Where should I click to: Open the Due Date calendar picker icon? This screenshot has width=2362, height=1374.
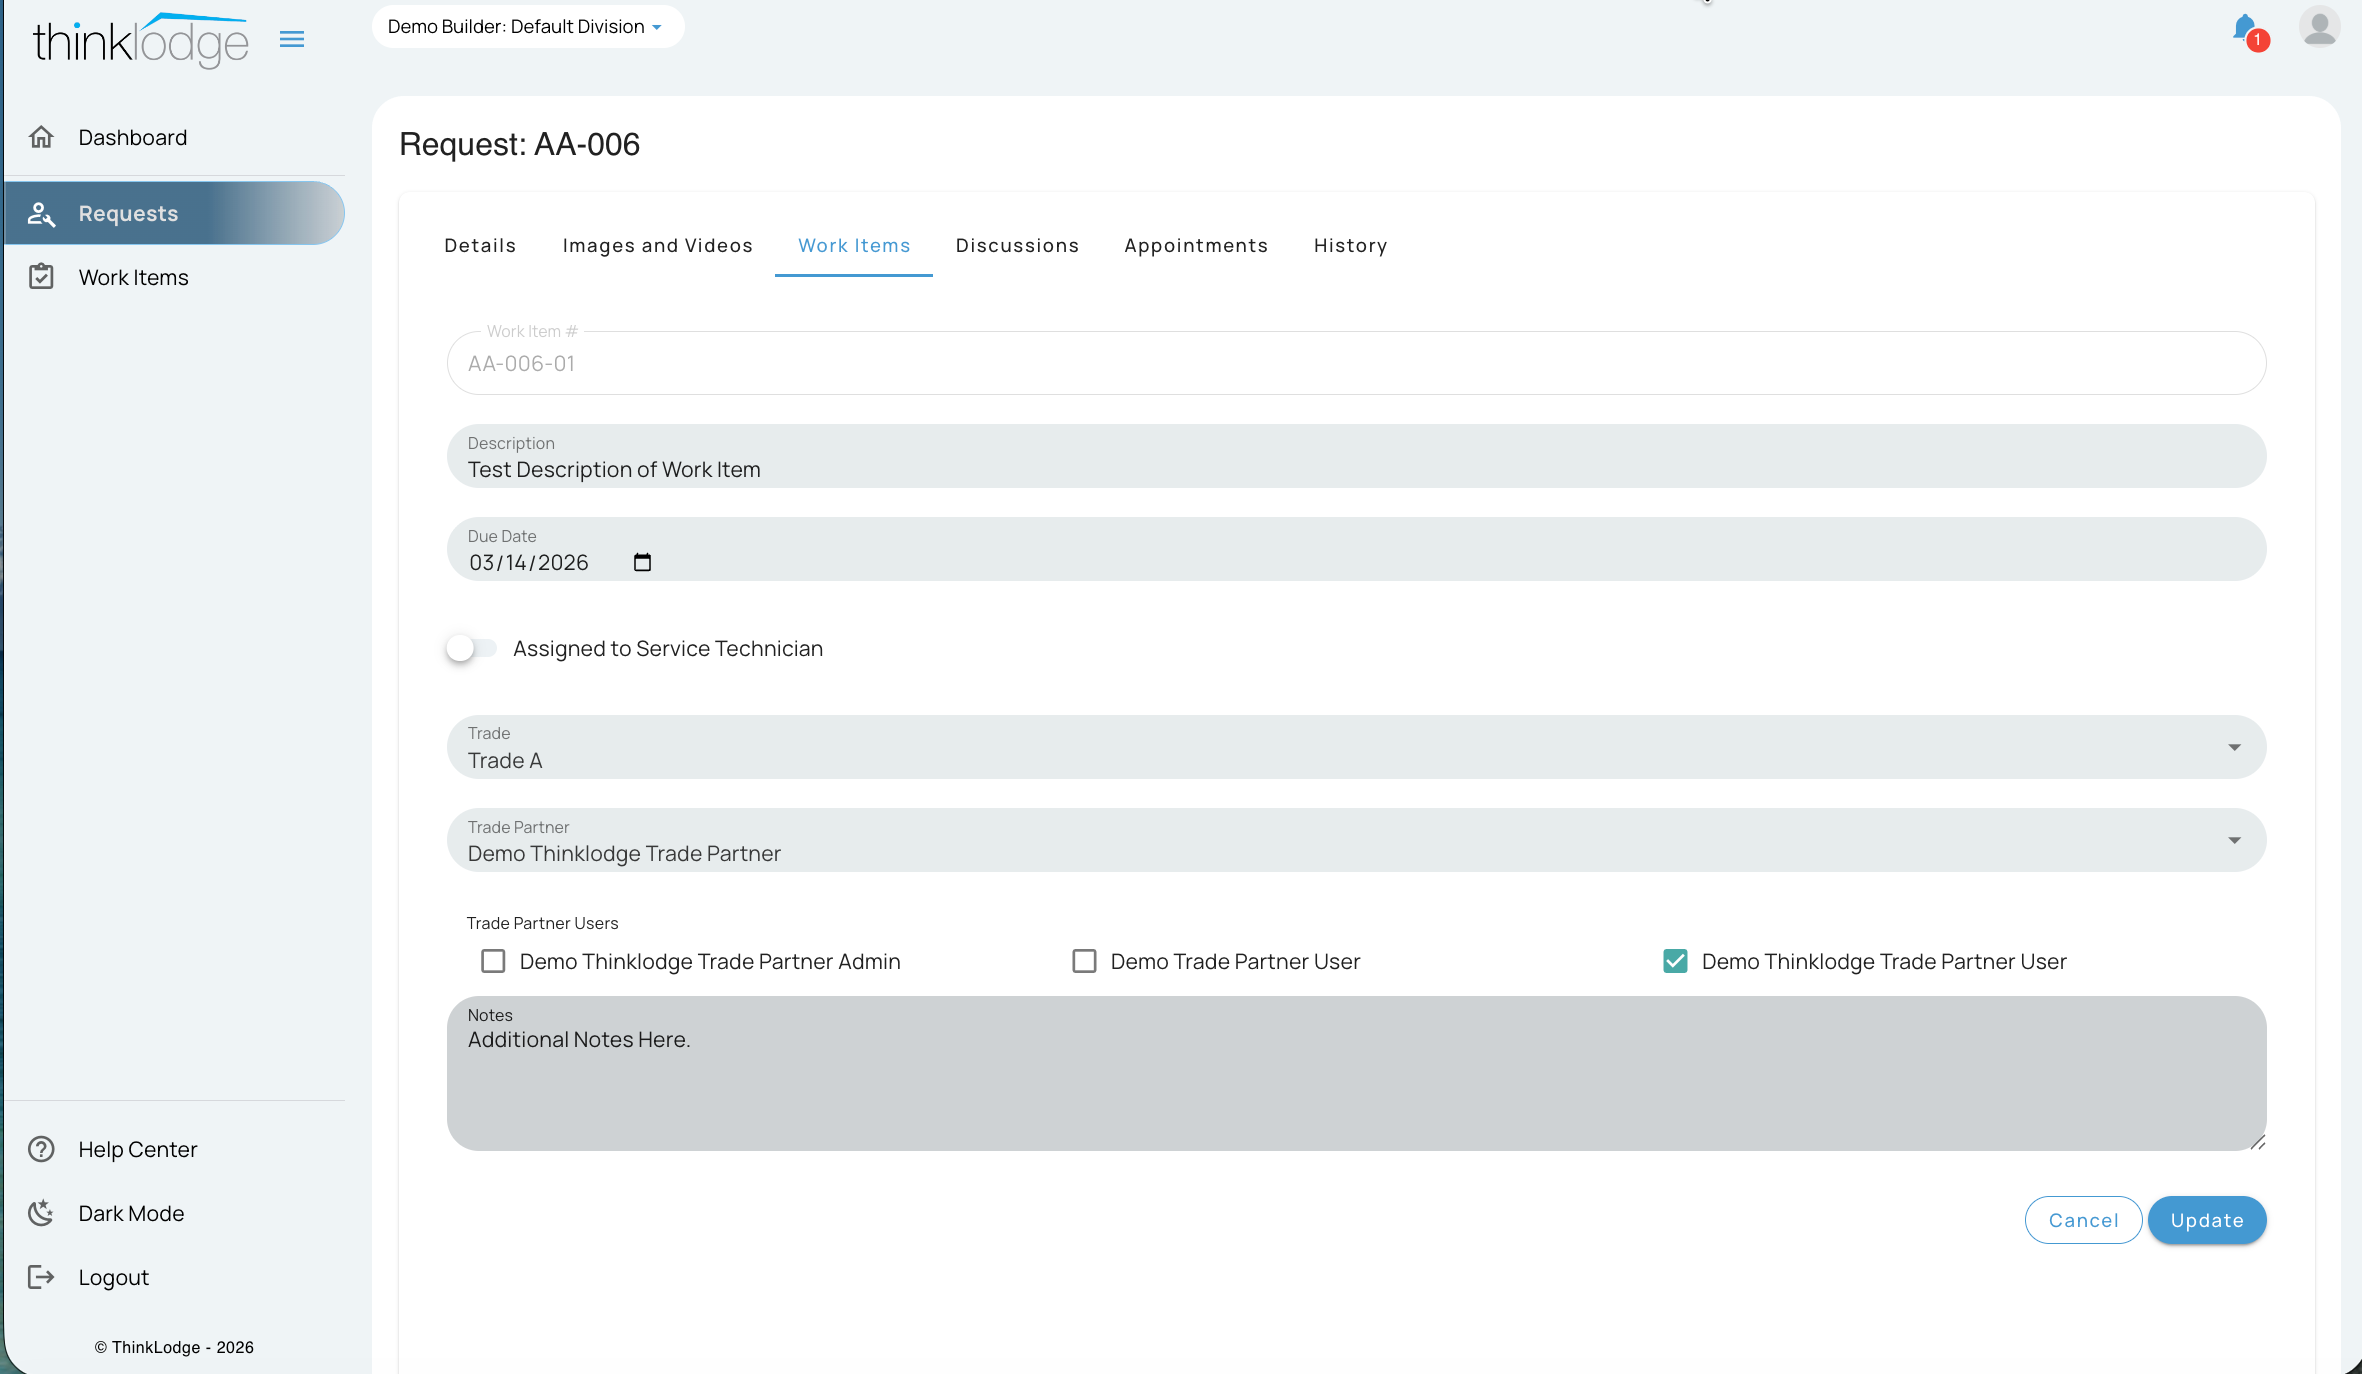pyautogui.click(x=642, y=562)
